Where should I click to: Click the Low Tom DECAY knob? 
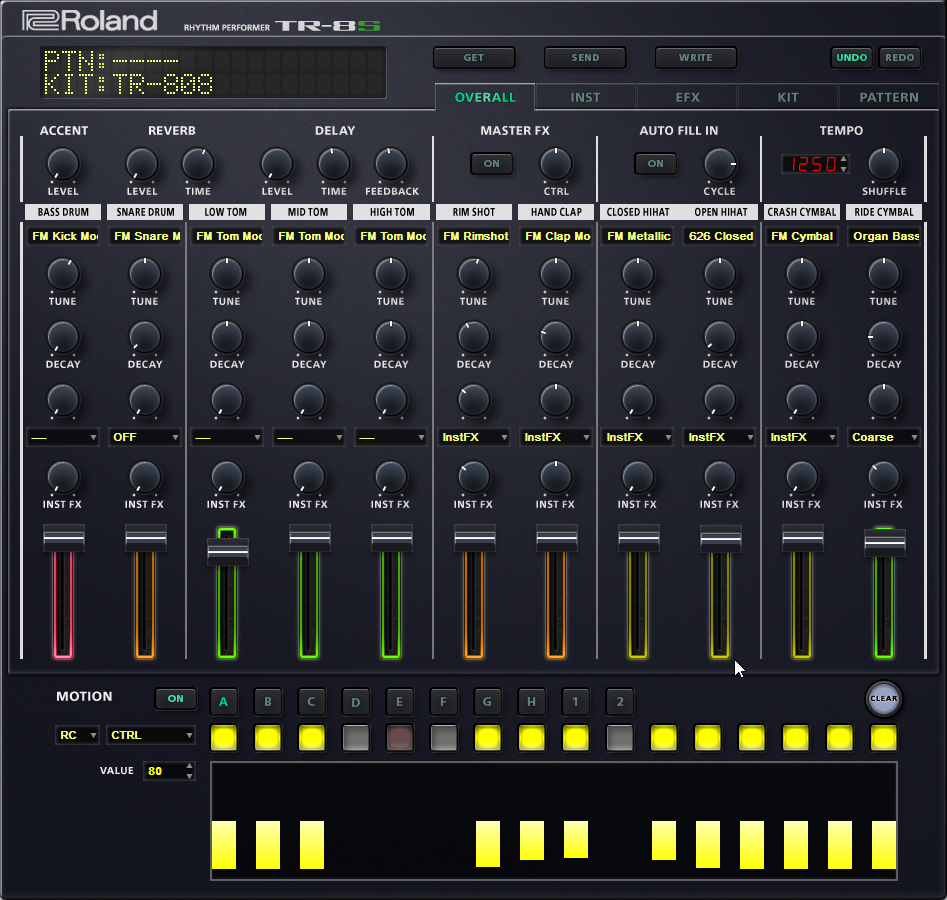pyautogui.click(x=226, y=338)
